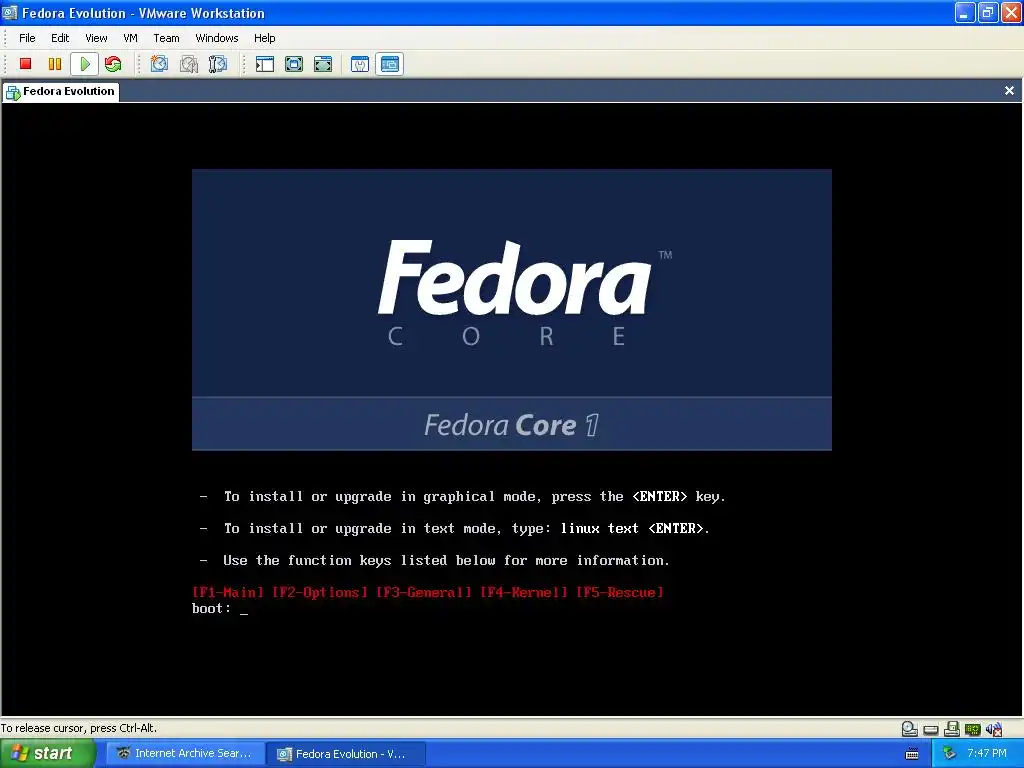Click the Fedora Core 1 banner text

coord(511,425)
